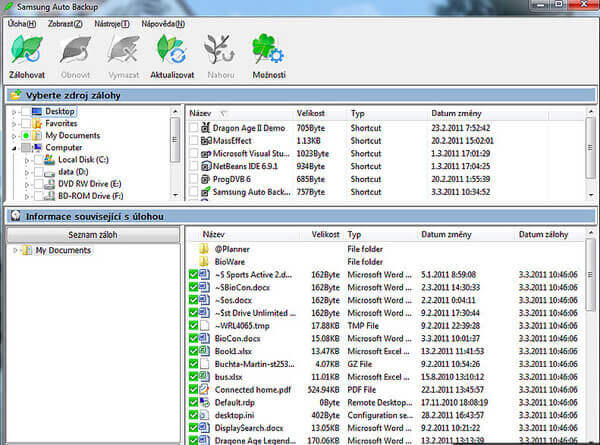The height and width of the screenshot is (445, 600).
Task: Click the MassEffect shortcut icon
Action: [x=206, y=141]
